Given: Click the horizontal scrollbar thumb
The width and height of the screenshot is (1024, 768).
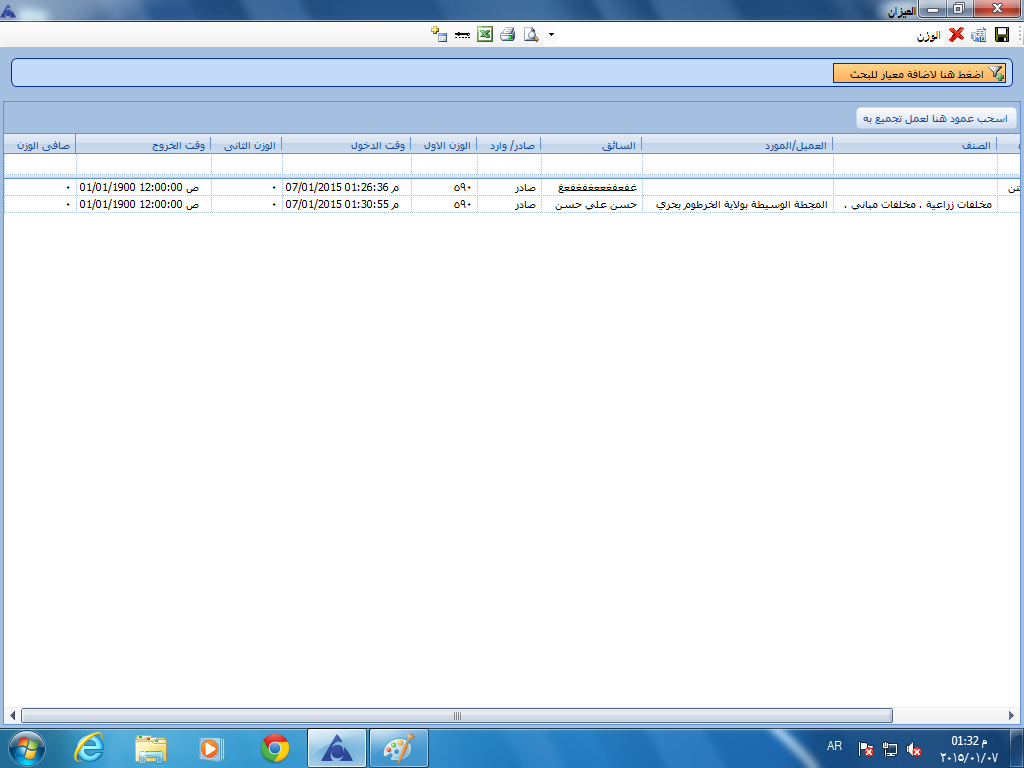Looking at the screenshot, I should 456,716.
